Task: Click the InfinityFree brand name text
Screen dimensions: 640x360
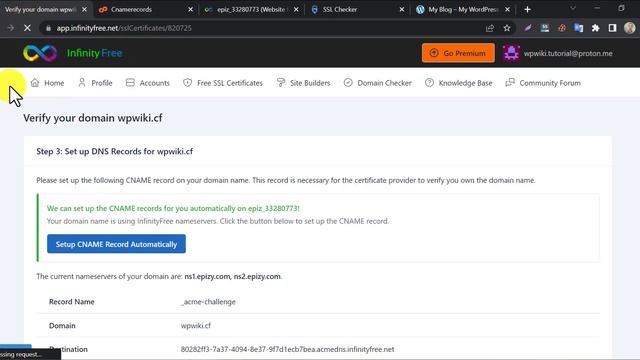Action: [x=95, y=53]
